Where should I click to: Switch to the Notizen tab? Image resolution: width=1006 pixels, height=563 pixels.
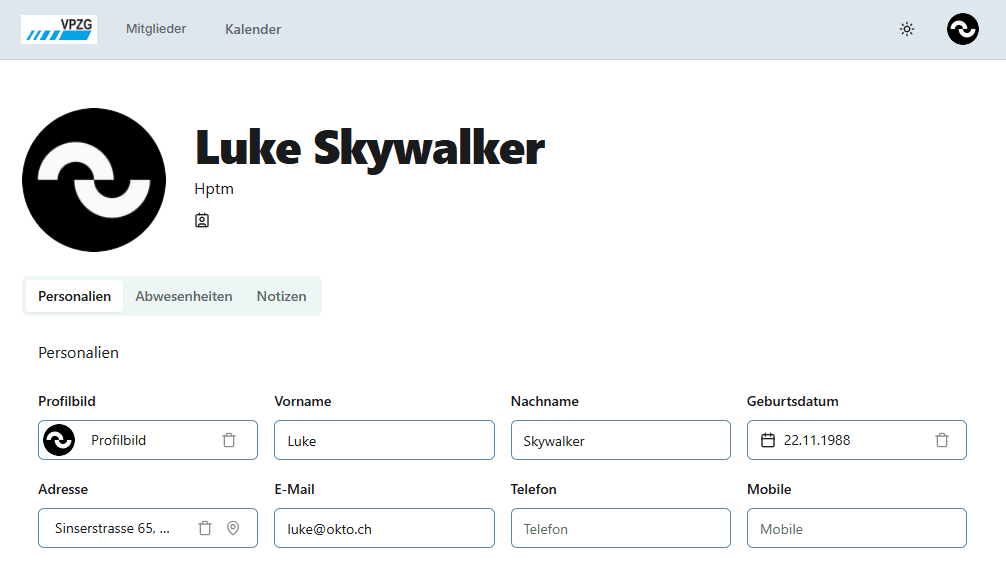click(x=282, y=296)
